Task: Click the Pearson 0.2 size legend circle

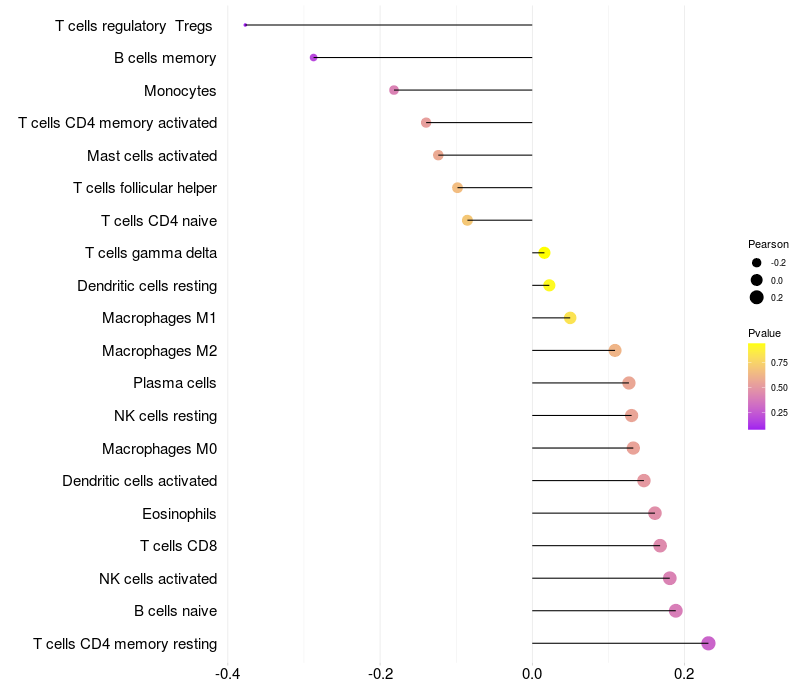Action: (x=757, y=297)
